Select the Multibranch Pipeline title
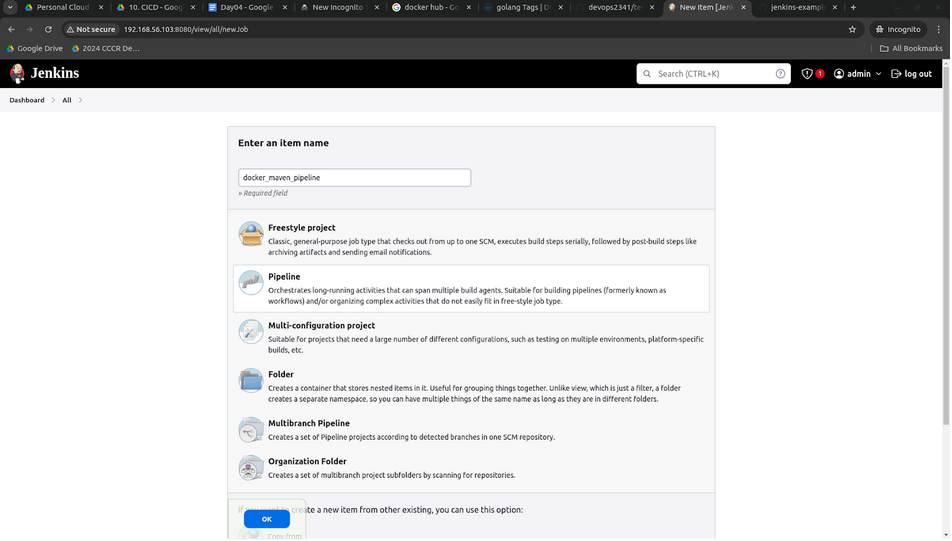This screenshot has width=952, height=541. tap(309, 423)
